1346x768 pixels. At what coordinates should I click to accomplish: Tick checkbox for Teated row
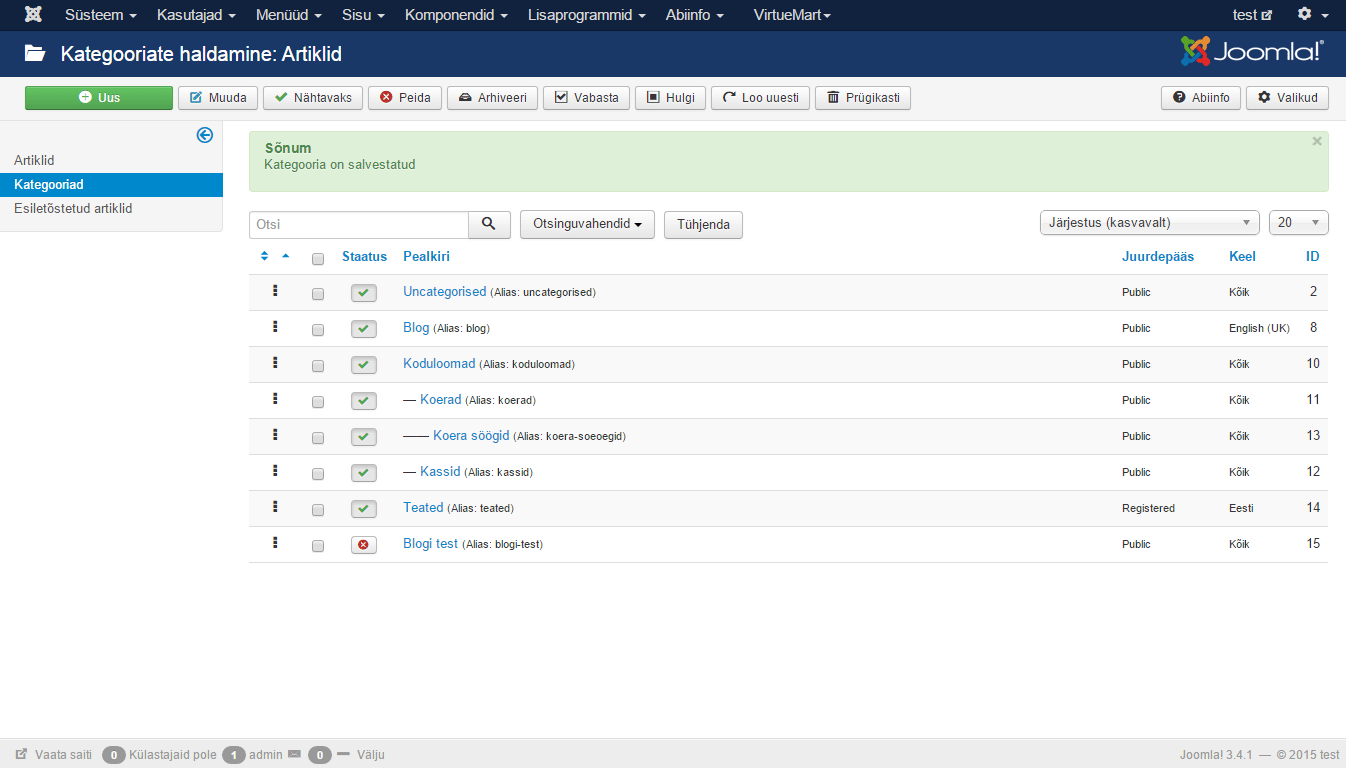click(318, 510)
